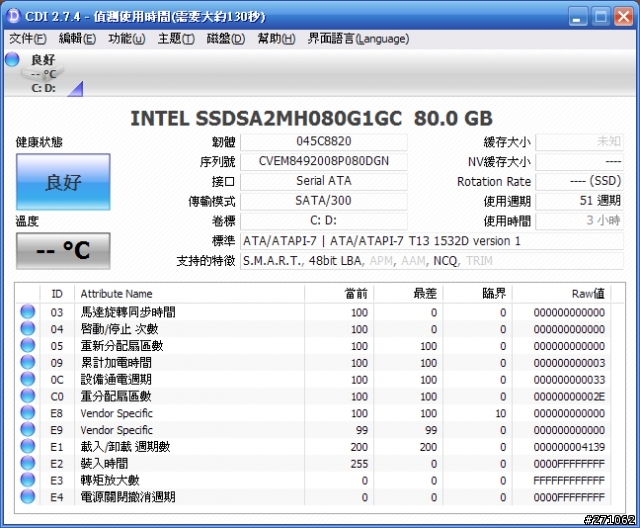Click the -- °C temperature button
Viewport: 640px width, 528px height.
click(x=63, y=251)
